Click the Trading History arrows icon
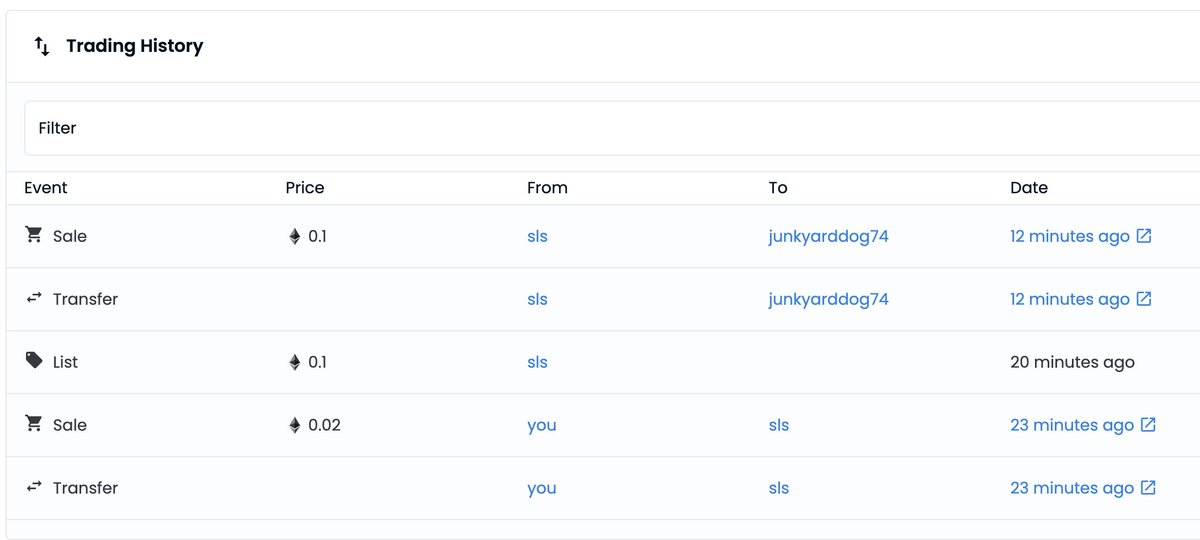Screen dimensions: 1200x540 tap(42, 46)
